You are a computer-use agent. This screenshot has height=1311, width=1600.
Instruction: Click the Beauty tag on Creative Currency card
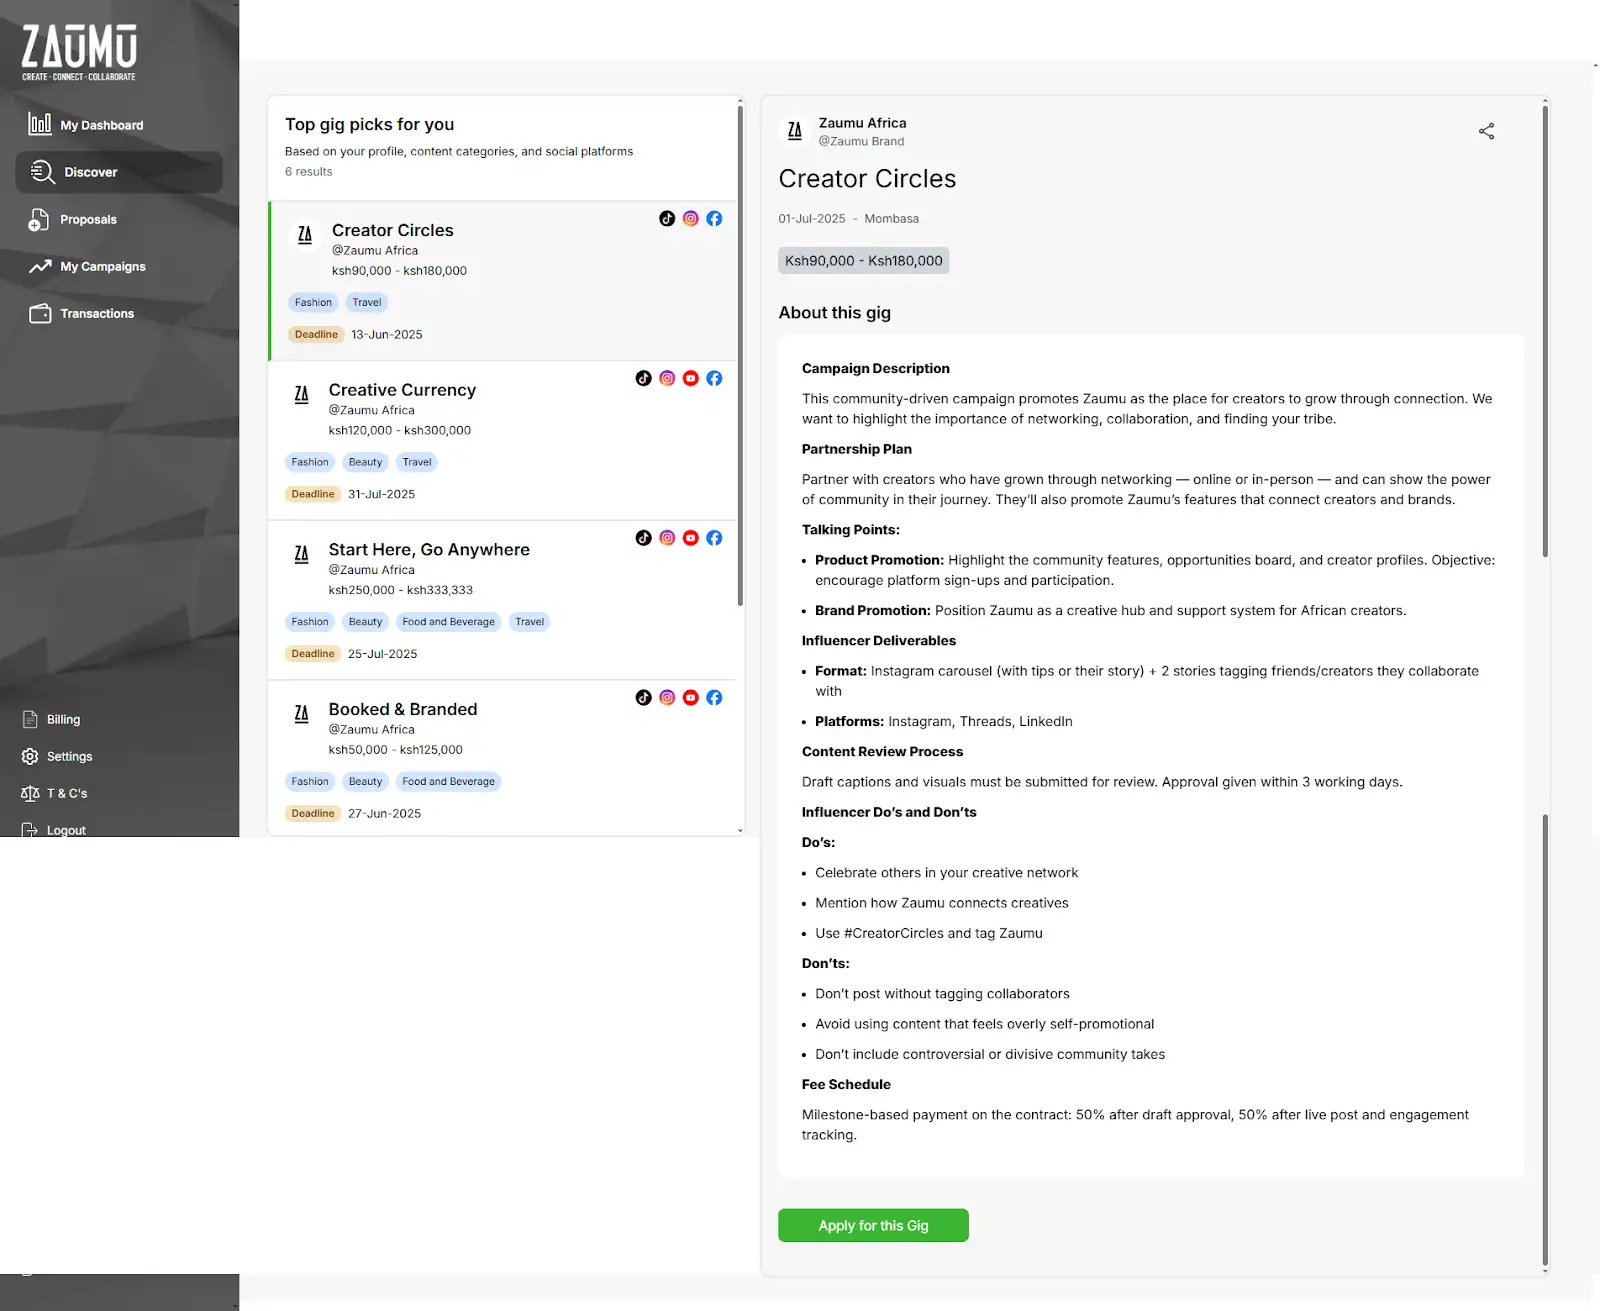click(365, 462)
